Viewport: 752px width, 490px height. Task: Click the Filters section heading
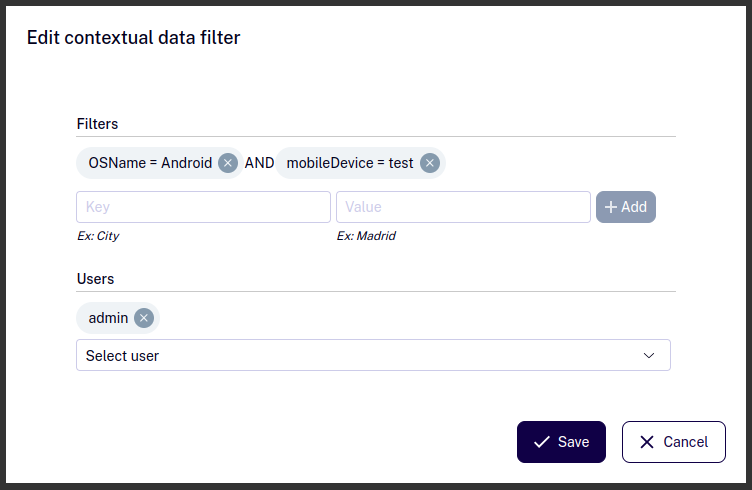tap(97, 124)
